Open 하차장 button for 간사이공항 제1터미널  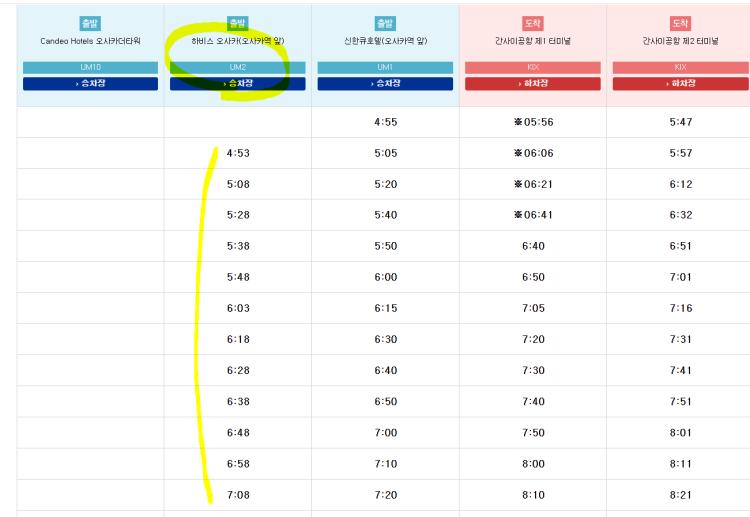(x=532, y=84)
